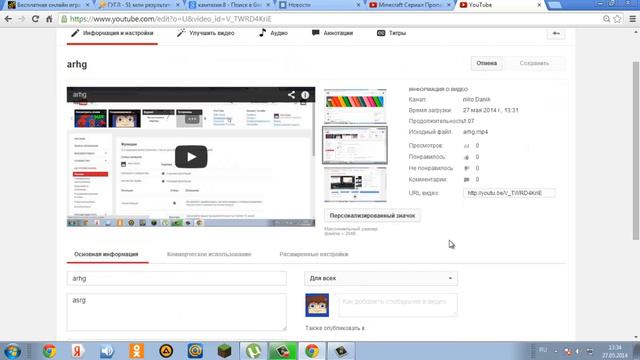Open the uTorrent icon on taskbar
Viewport: 640px width, 360px height.
(x=253, y=351)
